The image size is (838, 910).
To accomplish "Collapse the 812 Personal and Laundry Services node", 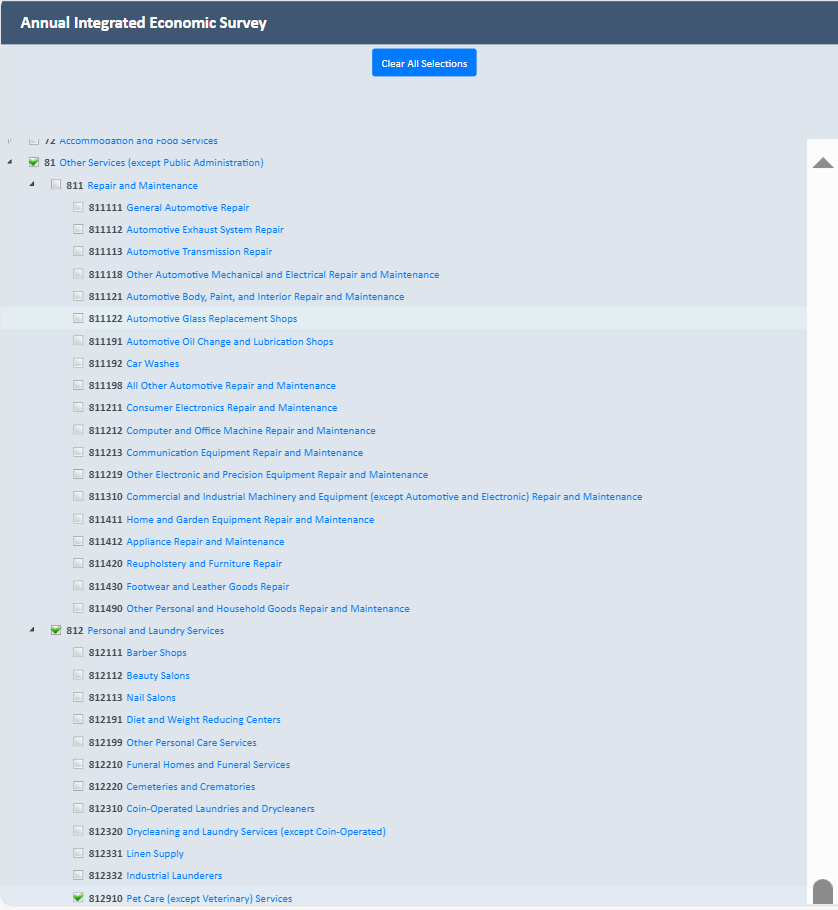I will tap(32, 630).
